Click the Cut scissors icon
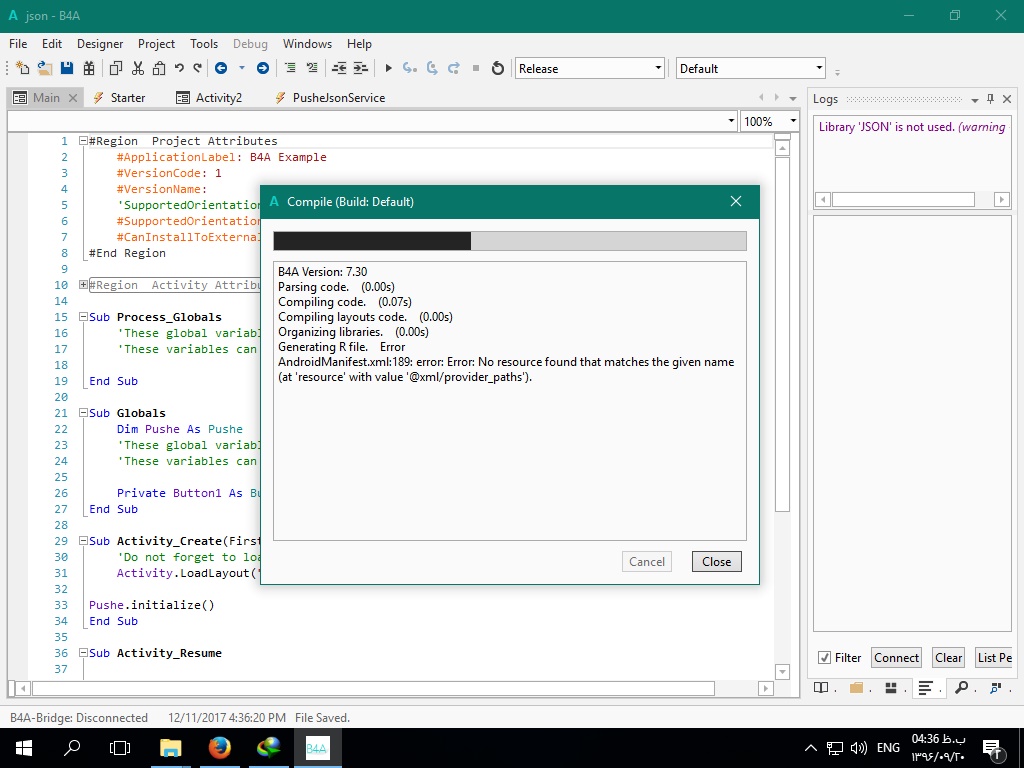Image resolution: width=1024 pixels, height=768 pixels. pyautogui.click(x=137, y=68)
